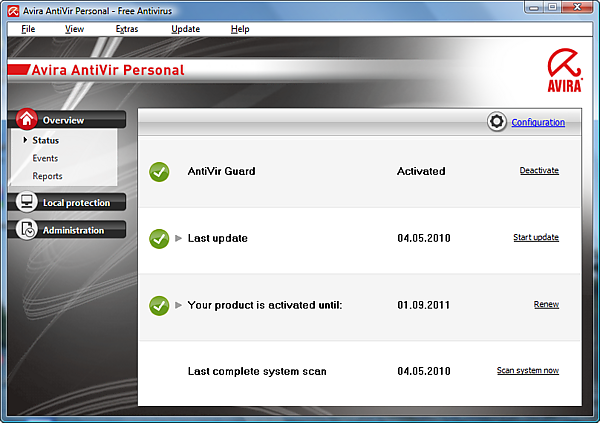This screenshot has height=423, width=600.
Task: Open the Extras menu
Action: click(x=126, y=29)
